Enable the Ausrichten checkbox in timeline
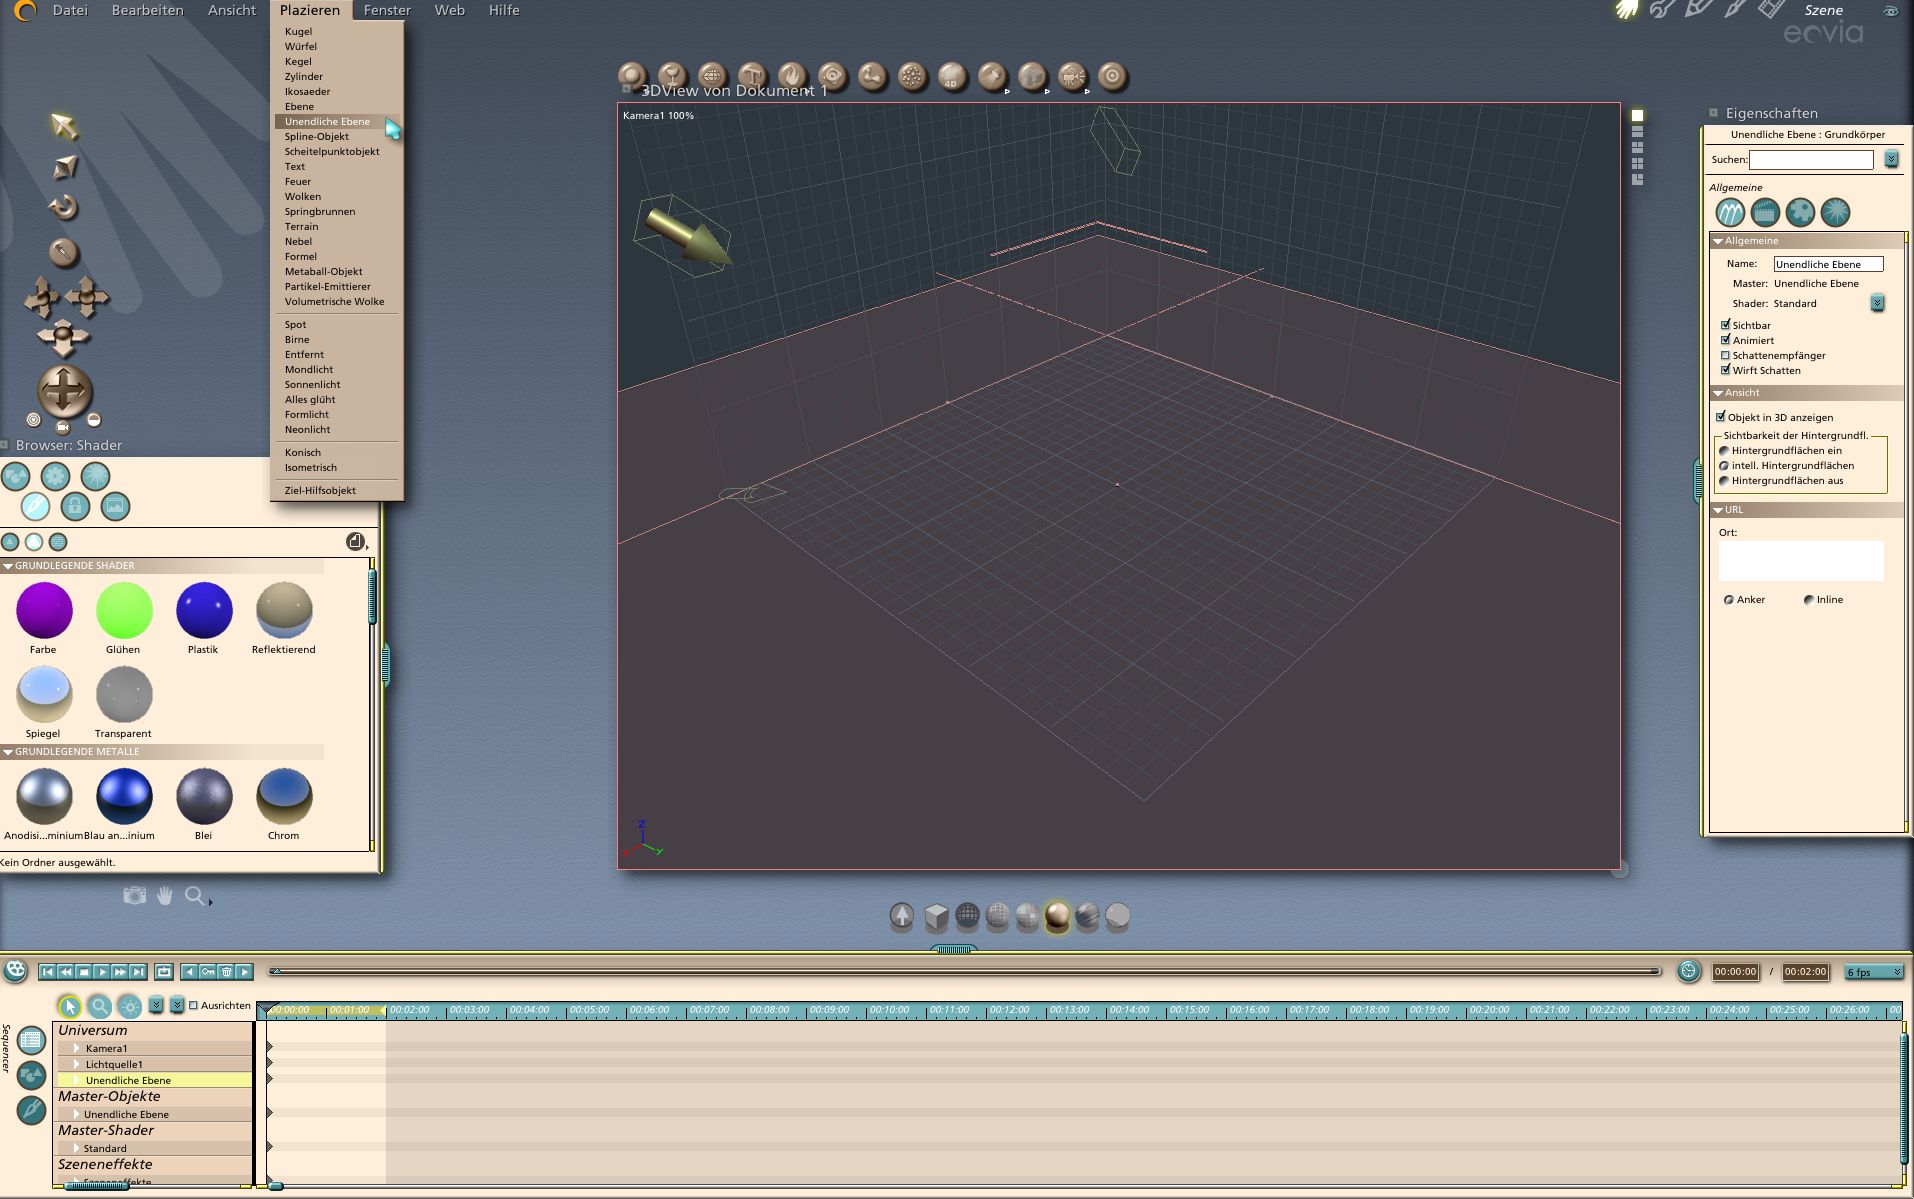This screenshot has height=1199, width=1914. 194,1005
